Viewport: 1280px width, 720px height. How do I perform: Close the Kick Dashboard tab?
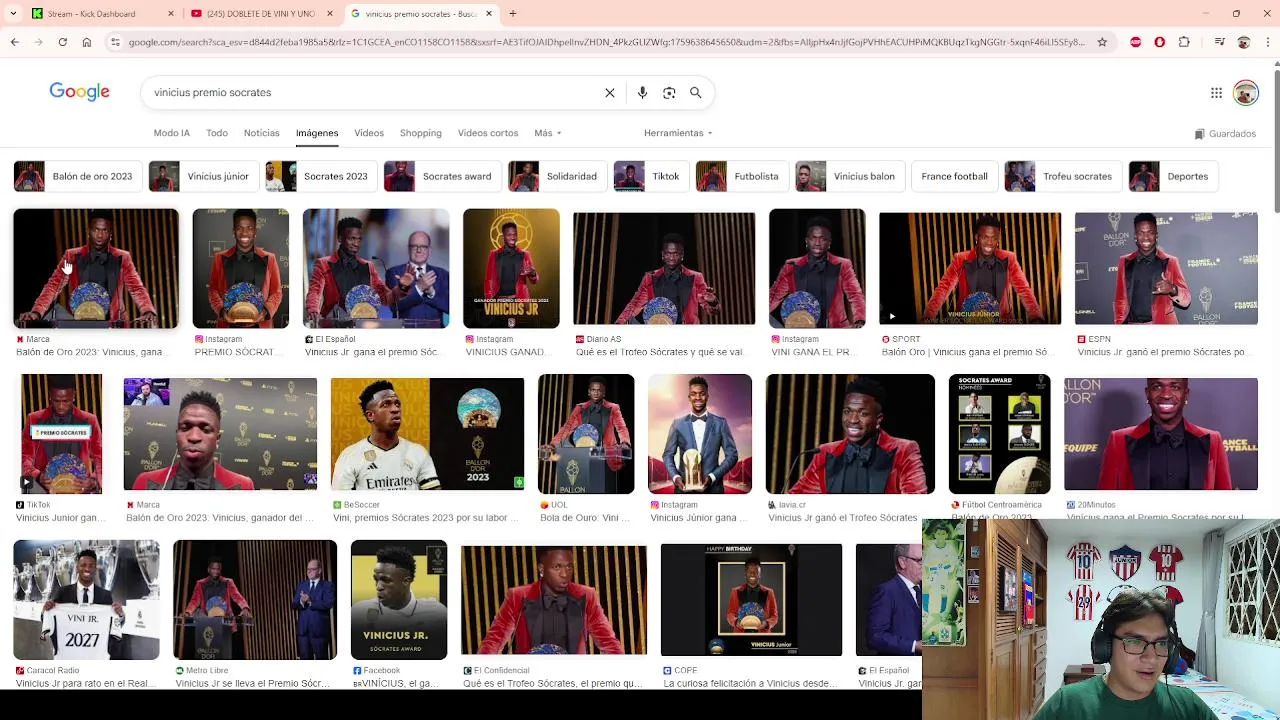[170, 14]
